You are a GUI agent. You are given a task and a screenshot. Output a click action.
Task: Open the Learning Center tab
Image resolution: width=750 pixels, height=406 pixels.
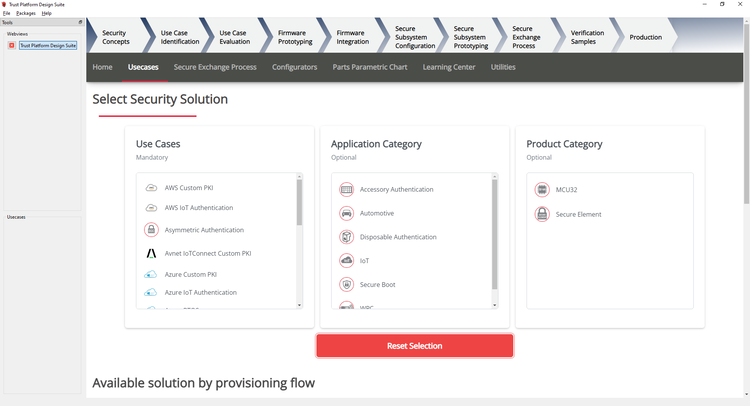click(x=449, y=67)
